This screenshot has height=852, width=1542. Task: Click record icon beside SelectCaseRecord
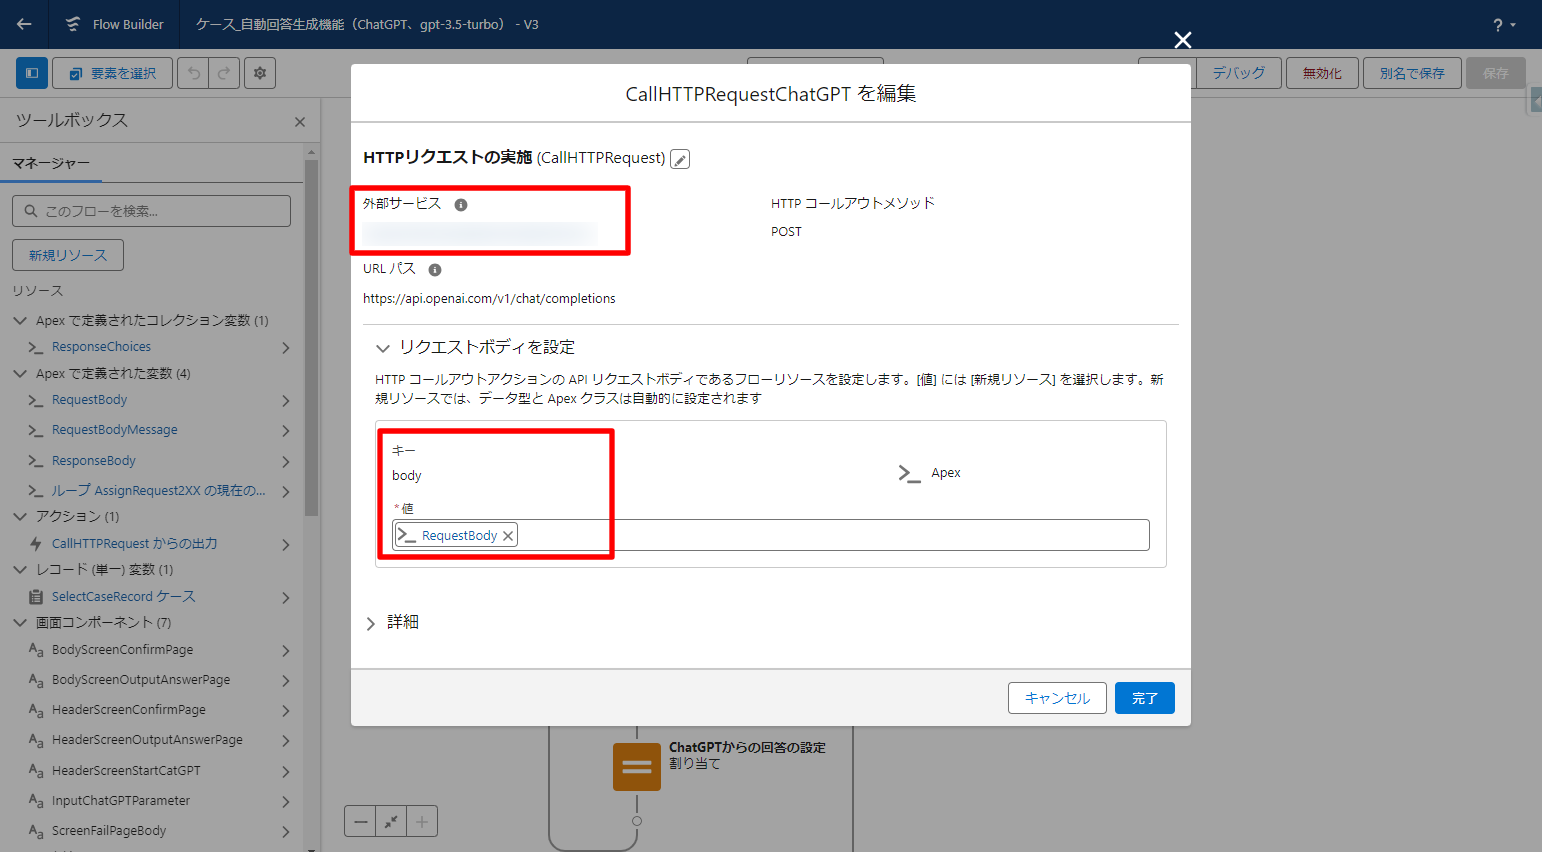[36, 597]
